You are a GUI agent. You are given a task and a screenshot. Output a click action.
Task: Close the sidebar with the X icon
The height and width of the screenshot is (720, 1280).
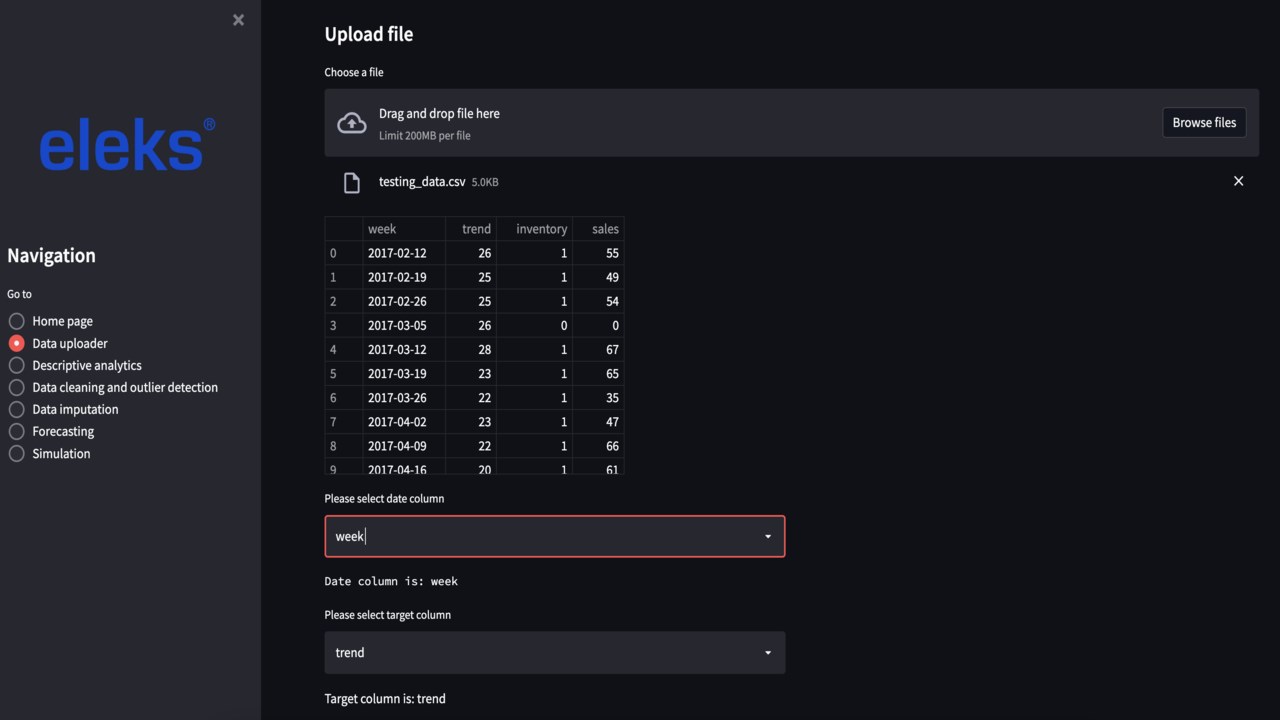(238, 20)
